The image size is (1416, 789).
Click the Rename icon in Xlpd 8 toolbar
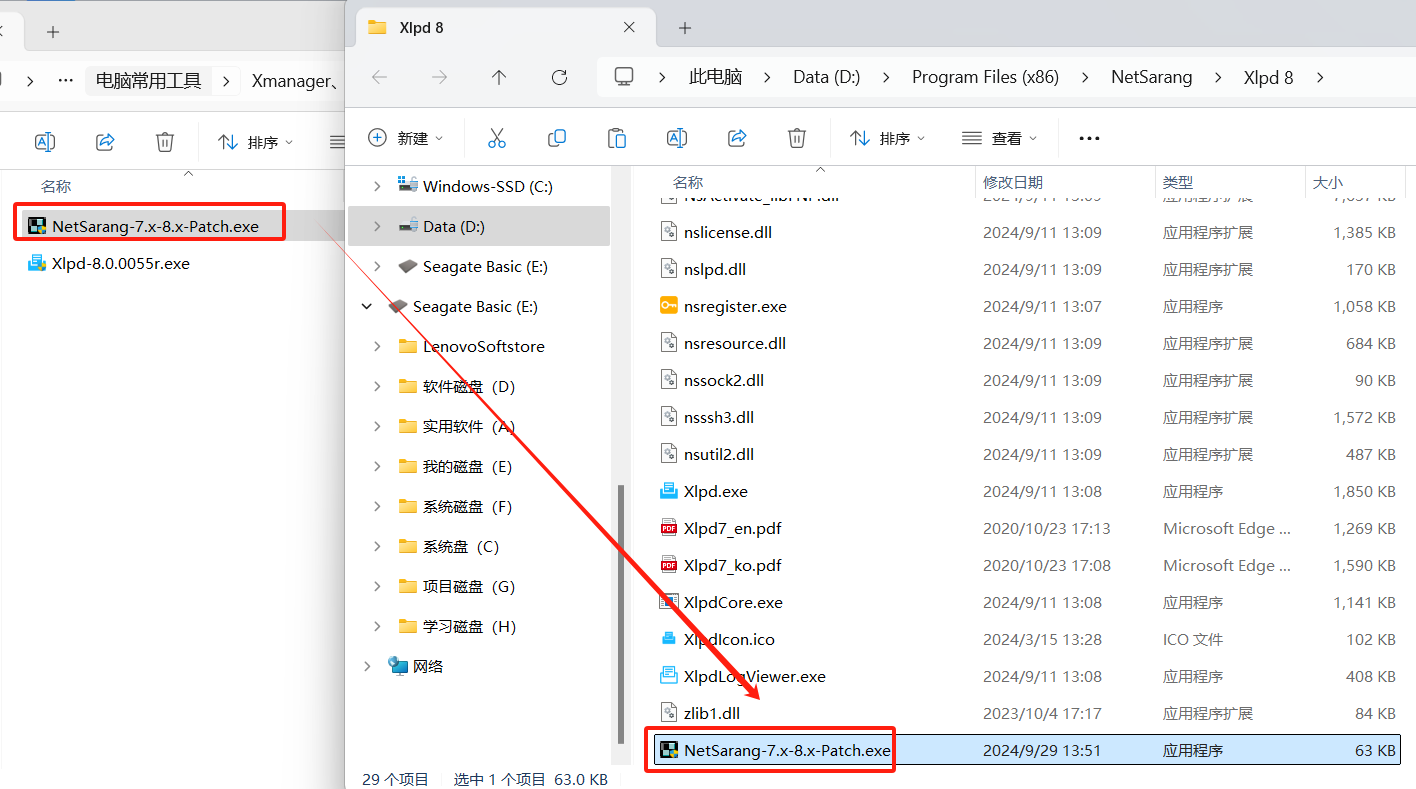[x=677, y=138]
